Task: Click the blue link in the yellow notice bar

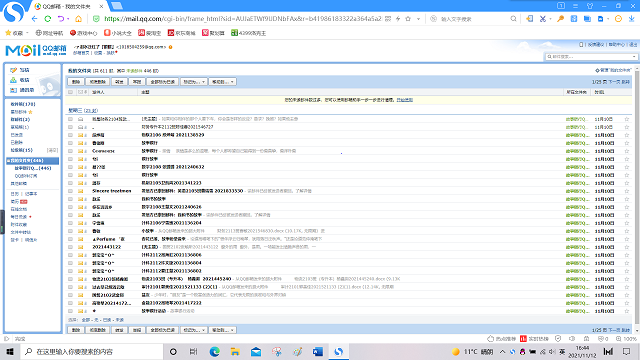Action: coord(404,100)
